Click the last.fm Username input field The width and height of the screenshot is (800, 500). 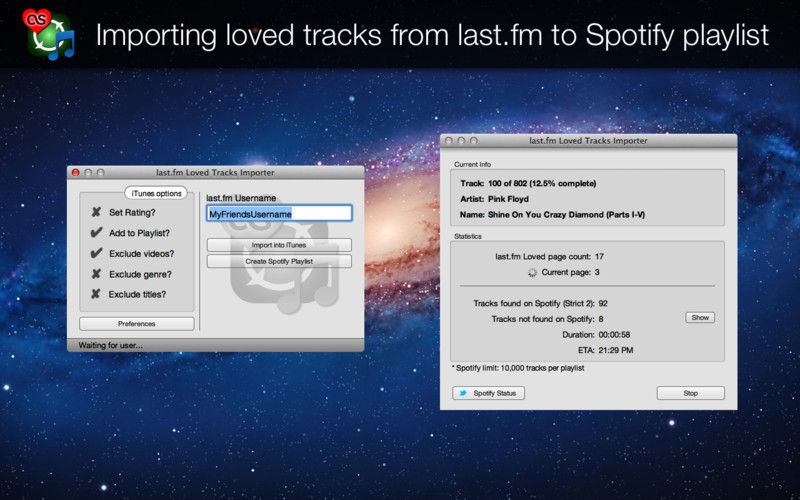[x=279, y=213]
